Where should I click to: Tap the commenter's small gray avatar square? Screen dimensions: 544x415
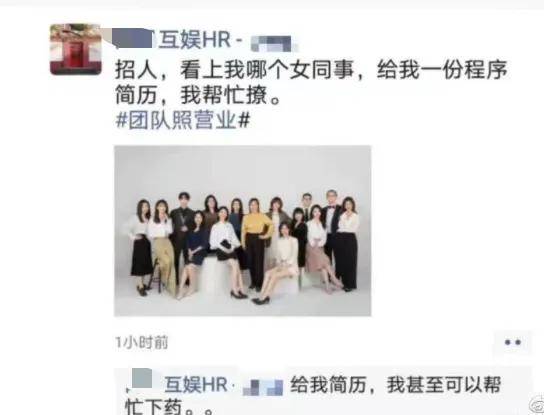(x=142, y=378)
